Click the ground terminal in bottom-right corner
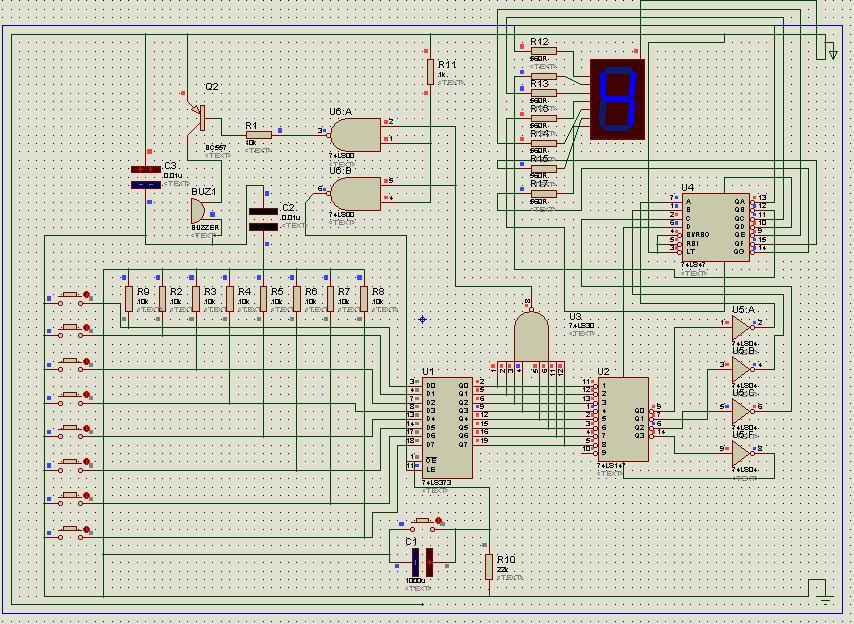Image resolution: width=854 pixels, height=624 pixels. click(x=826, y=601)
